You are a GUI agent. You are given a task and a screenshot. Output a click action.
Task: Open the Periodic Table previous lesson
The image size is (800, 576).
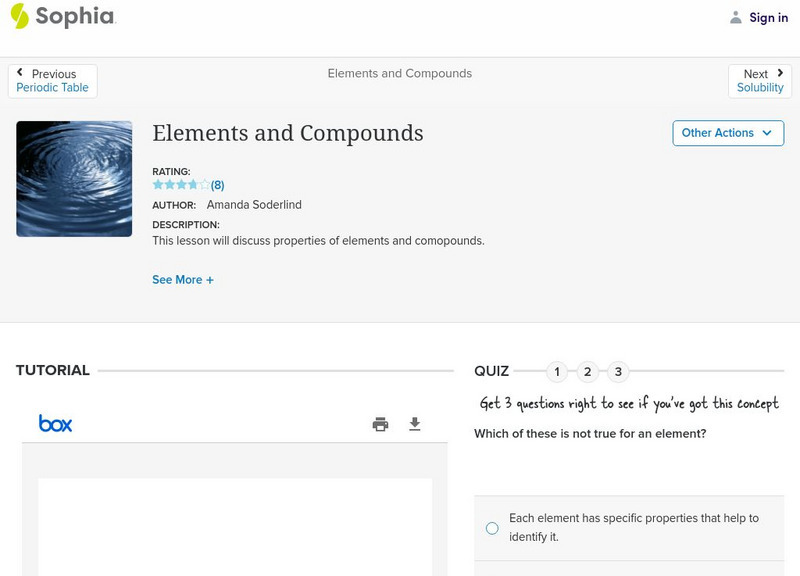(52, 88)
